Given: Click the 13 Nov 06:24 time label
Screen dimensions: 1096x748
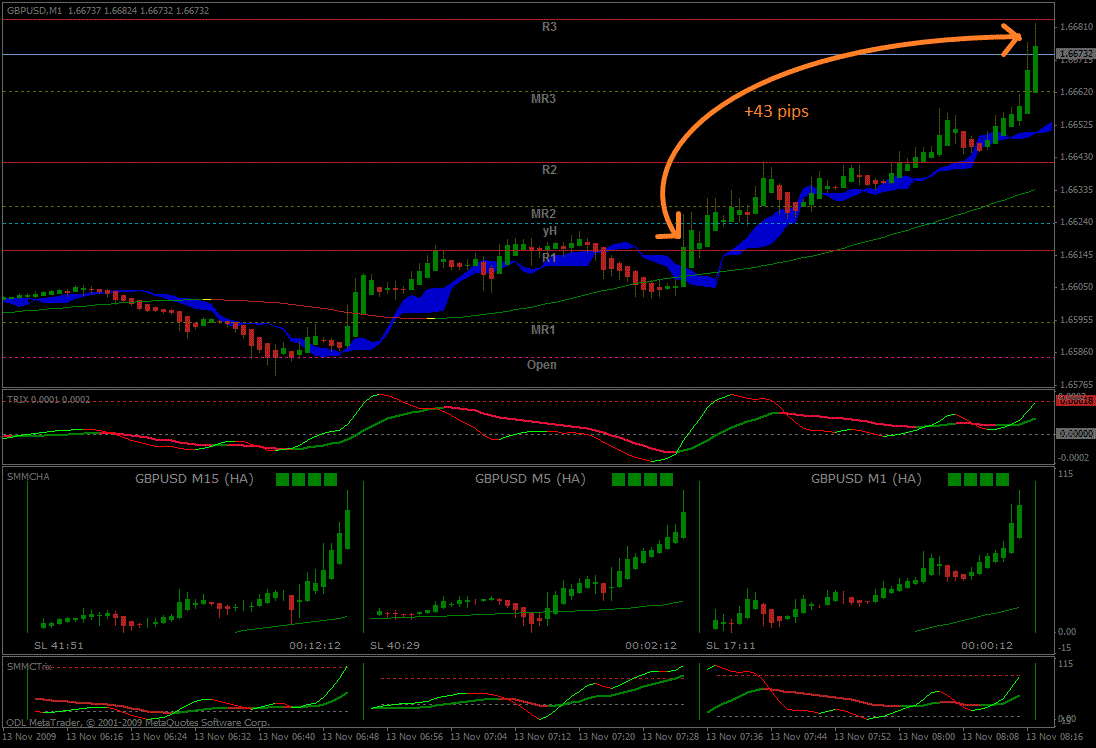Looking at the screenshot, I should [x=159, y=736].
